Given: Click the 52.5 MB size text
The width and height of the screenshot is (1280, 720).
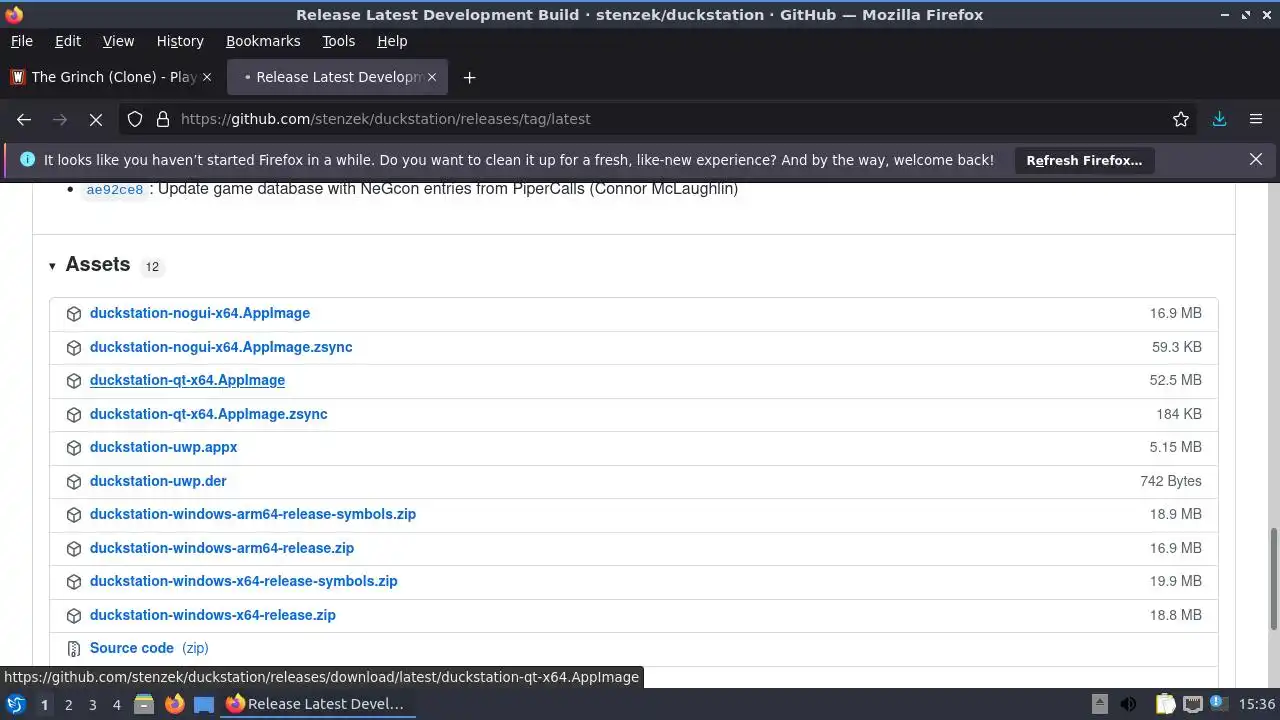Looking at the screenshot, I should pyautogui.click(x=1176, y=380).
